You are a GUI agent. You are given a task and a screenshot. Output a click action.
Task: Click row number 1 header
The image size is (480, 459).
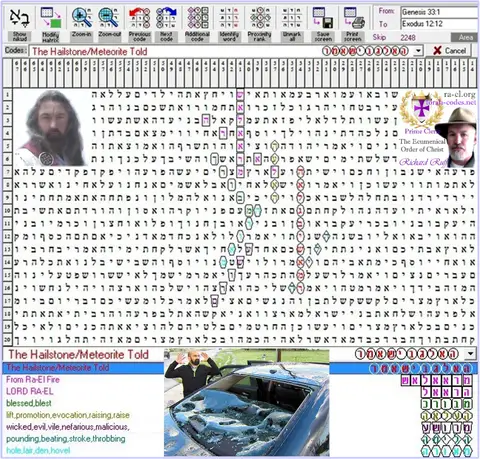click(x=7, y=94)
